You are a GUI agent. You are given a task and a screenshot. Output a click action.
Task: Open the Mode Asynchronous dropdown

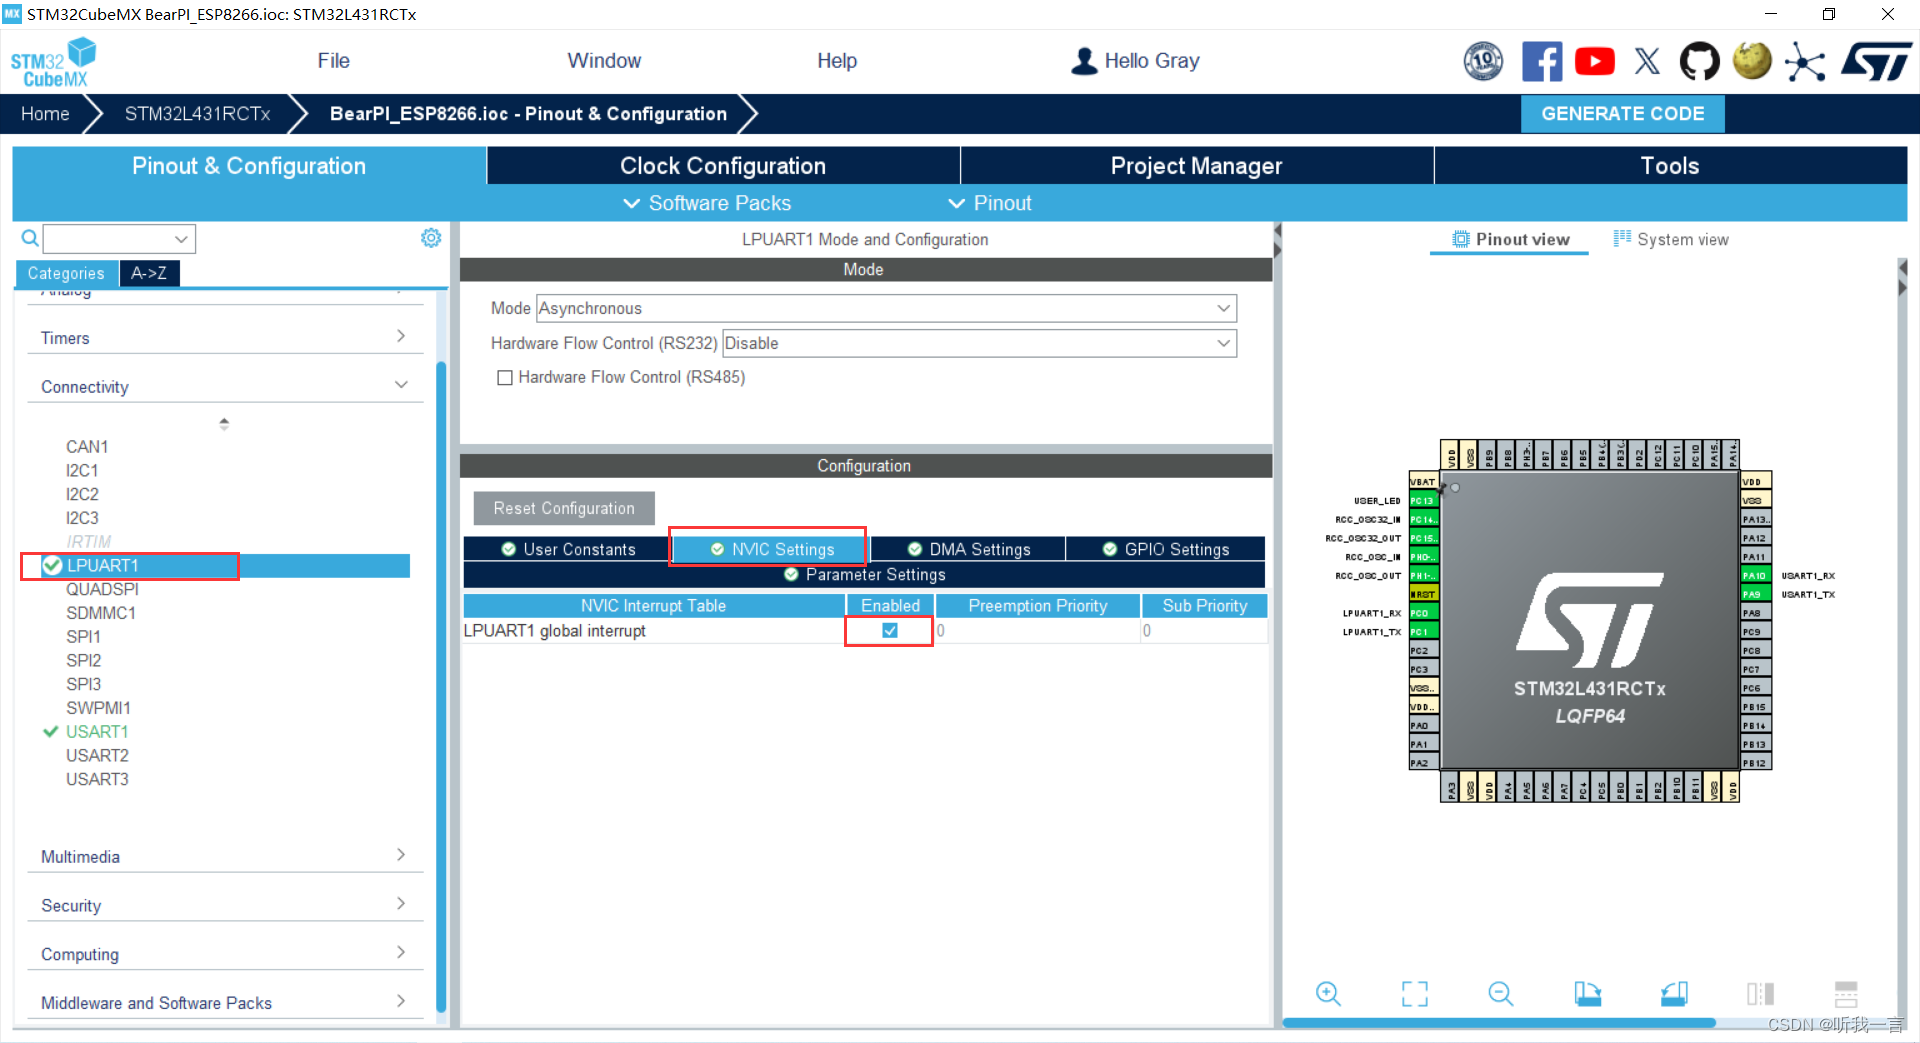click(x=886, y=308)
